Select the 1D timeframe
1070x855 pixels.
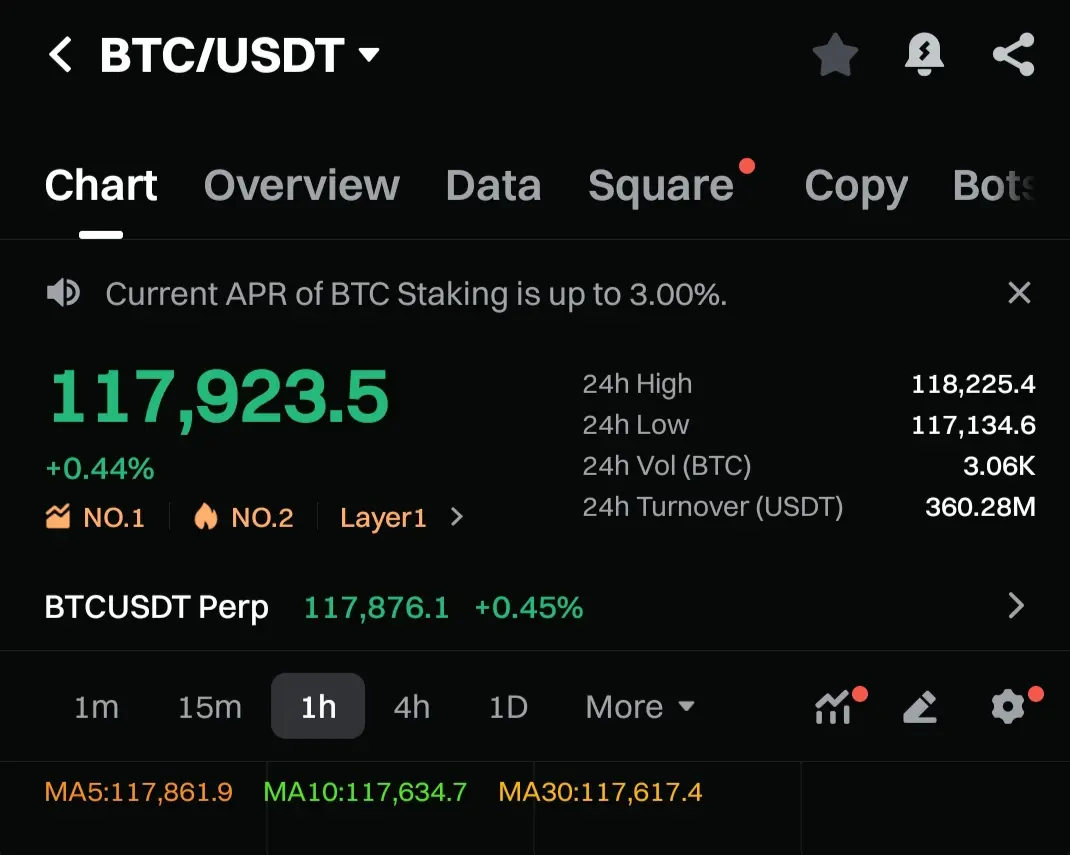(x=508, y=707)
